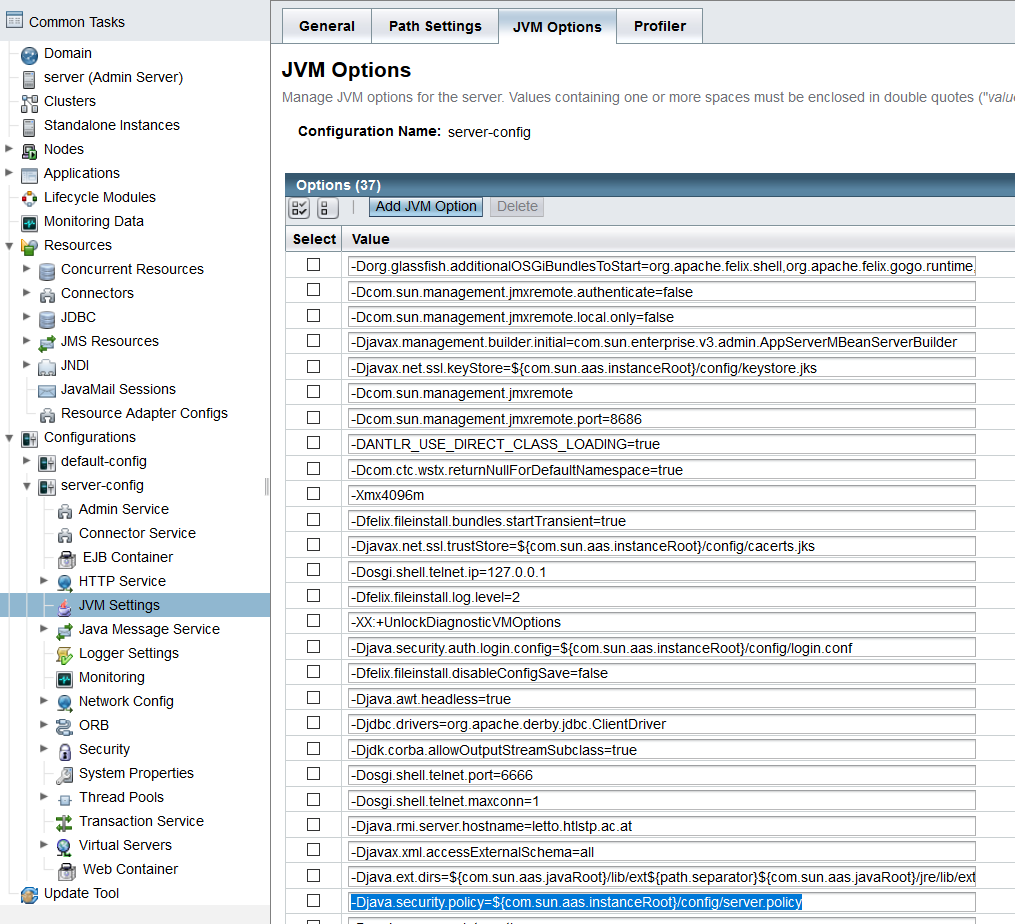The width and height of the screenshot is (1015, 924).
Task: Click the Monitoring Data icon
Action: (x=29, y=222)
